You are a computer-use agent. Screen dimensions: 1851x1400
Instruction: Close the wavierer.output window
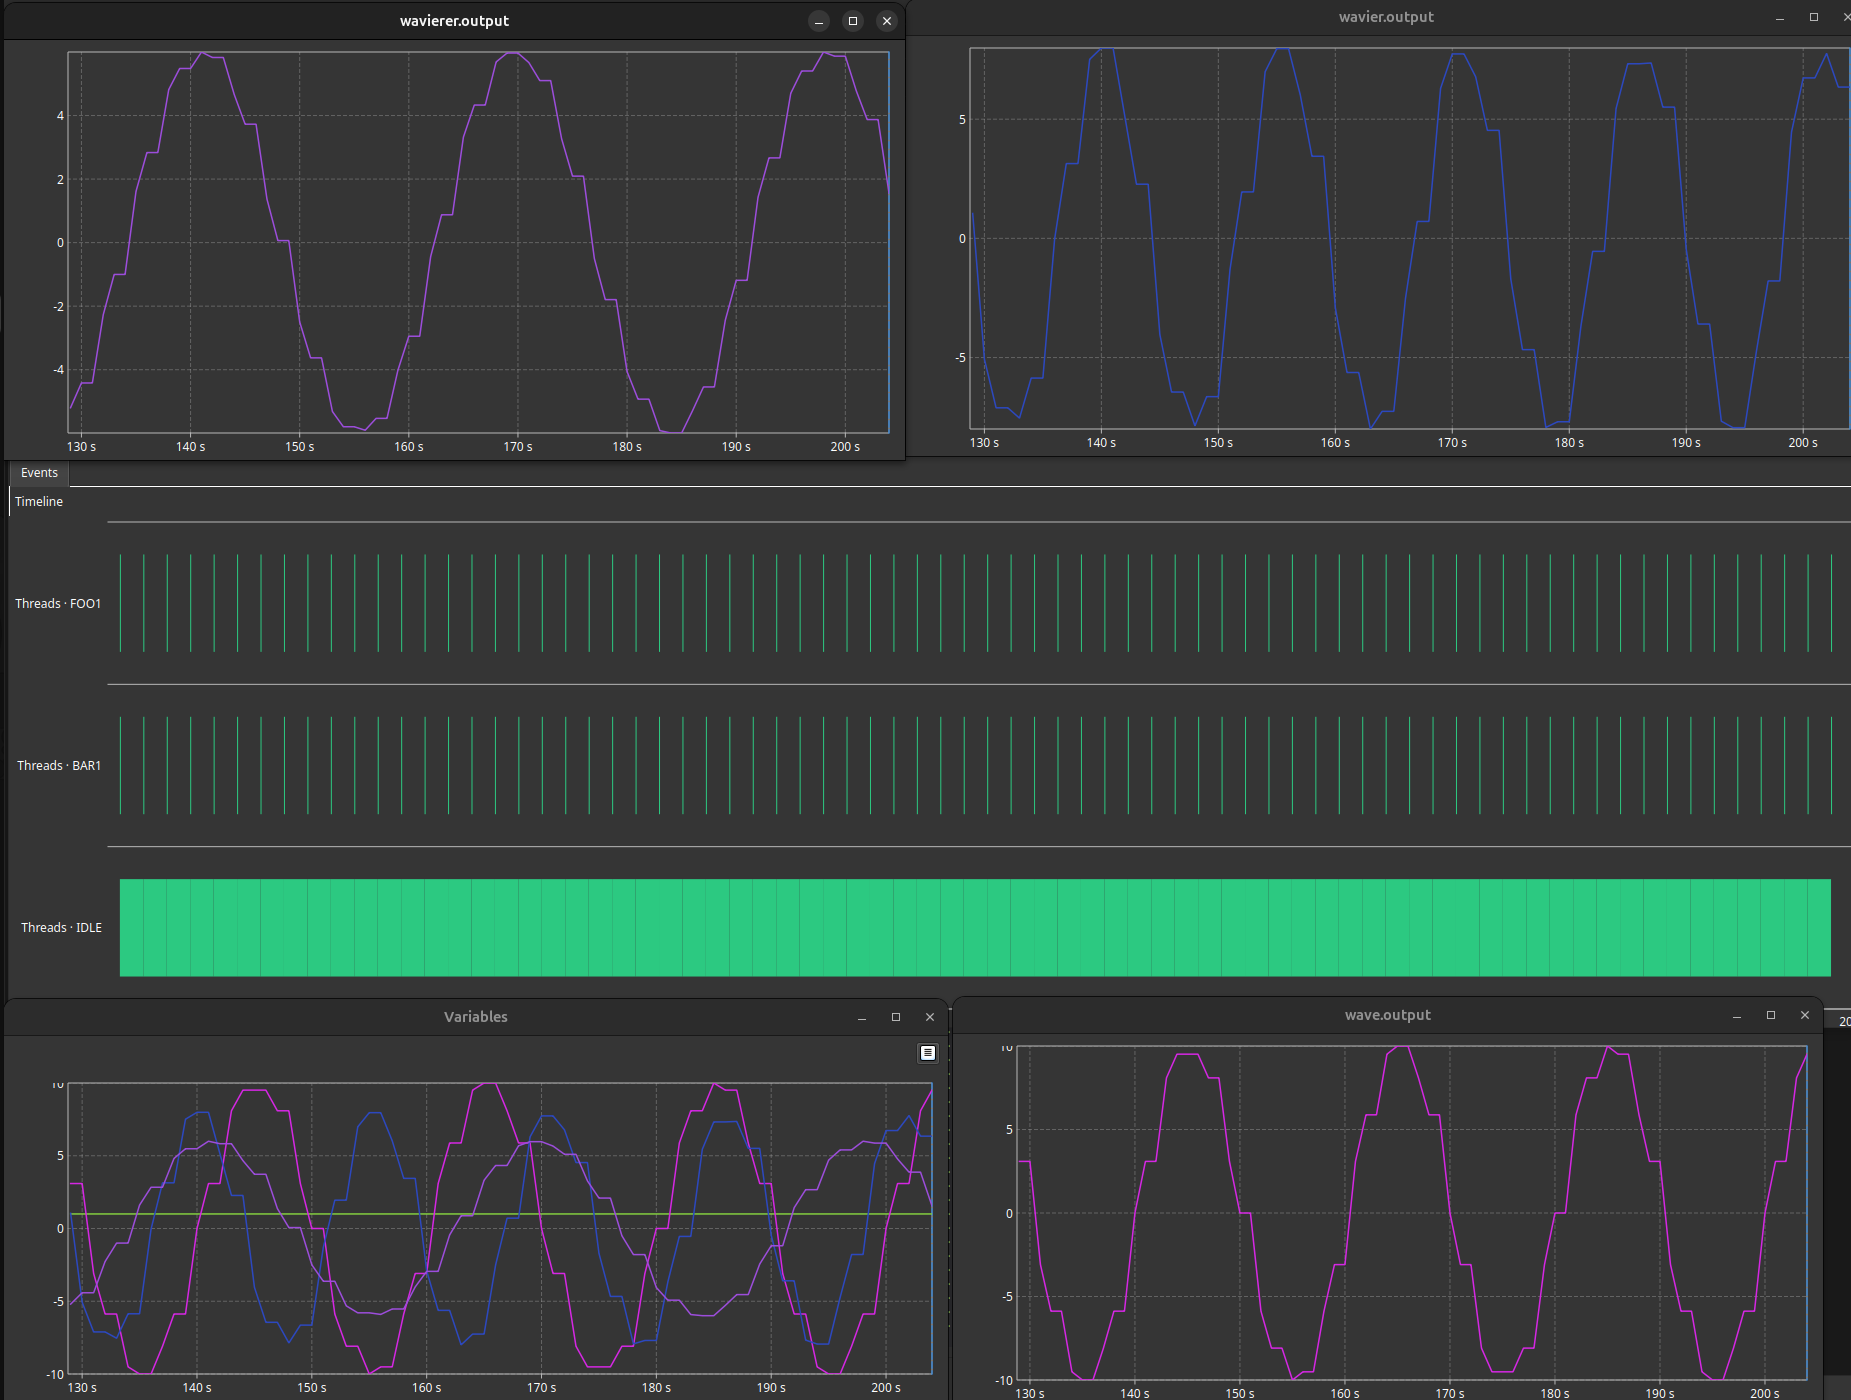(887, 21)
